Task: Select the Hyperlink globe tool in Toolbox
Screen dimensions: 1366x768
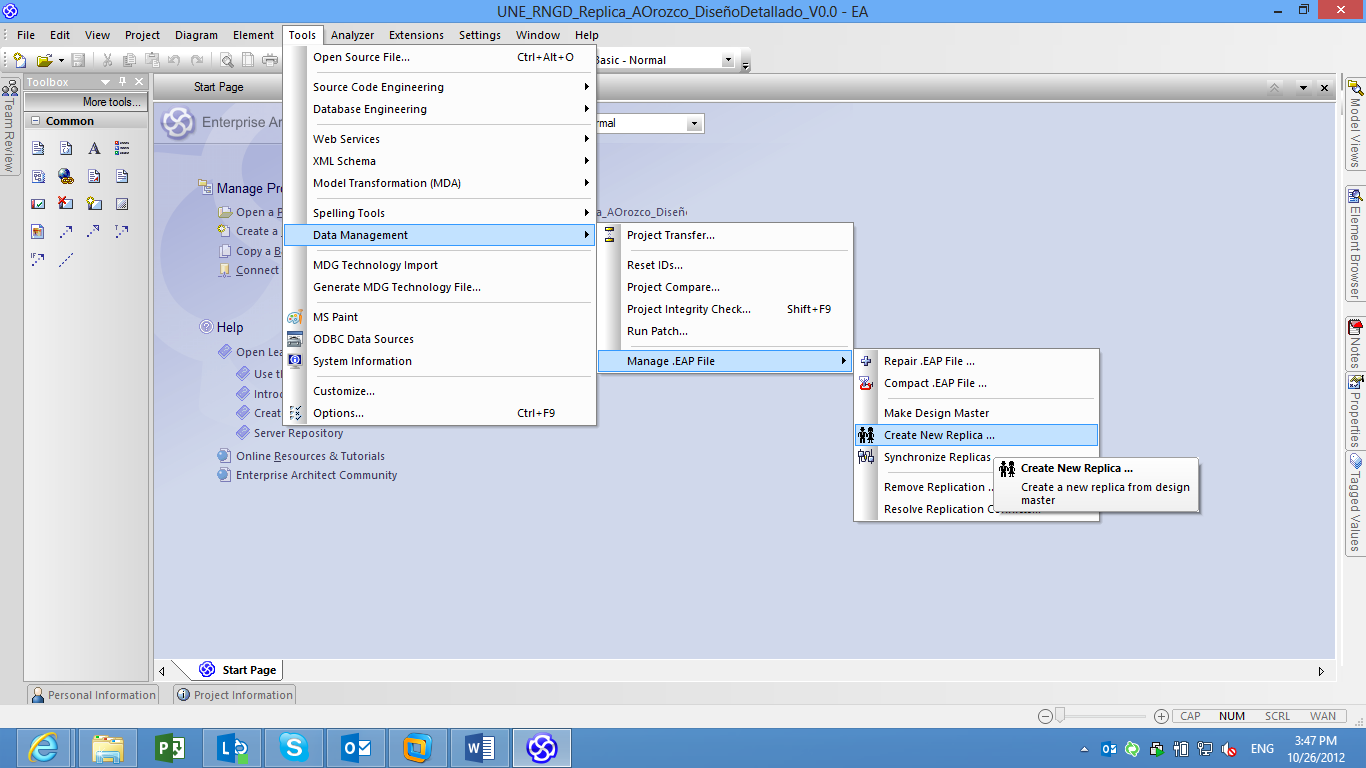Action: click(66, 176)
